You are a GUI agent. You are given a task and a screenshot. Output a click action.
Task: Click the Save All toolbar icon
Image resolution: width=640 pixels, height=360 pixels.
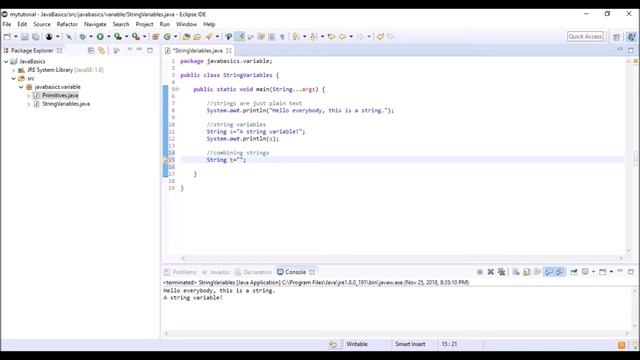(x=36, y=37)
